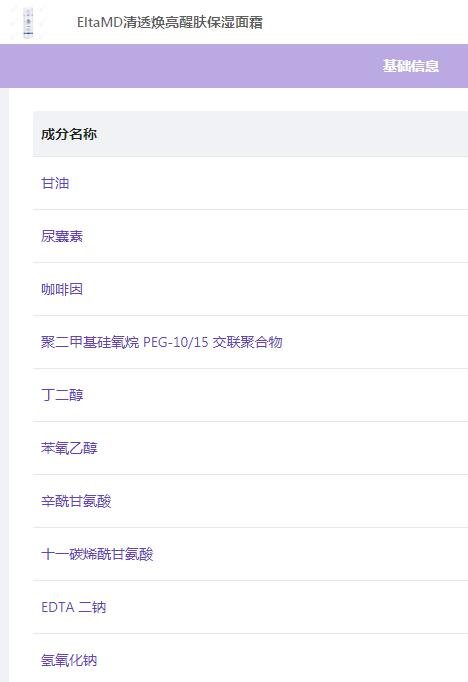This screenshot has width=468, height=682.
Task: Open ingredient link 苯氧乙醇
Action: click(x=69, y=448)
